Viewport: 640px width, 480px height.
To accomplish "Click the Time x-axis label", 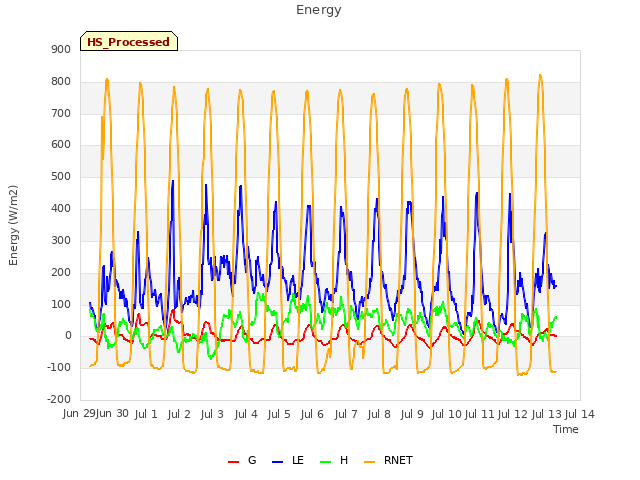I will pyautogui.click(x=566, y=429).
